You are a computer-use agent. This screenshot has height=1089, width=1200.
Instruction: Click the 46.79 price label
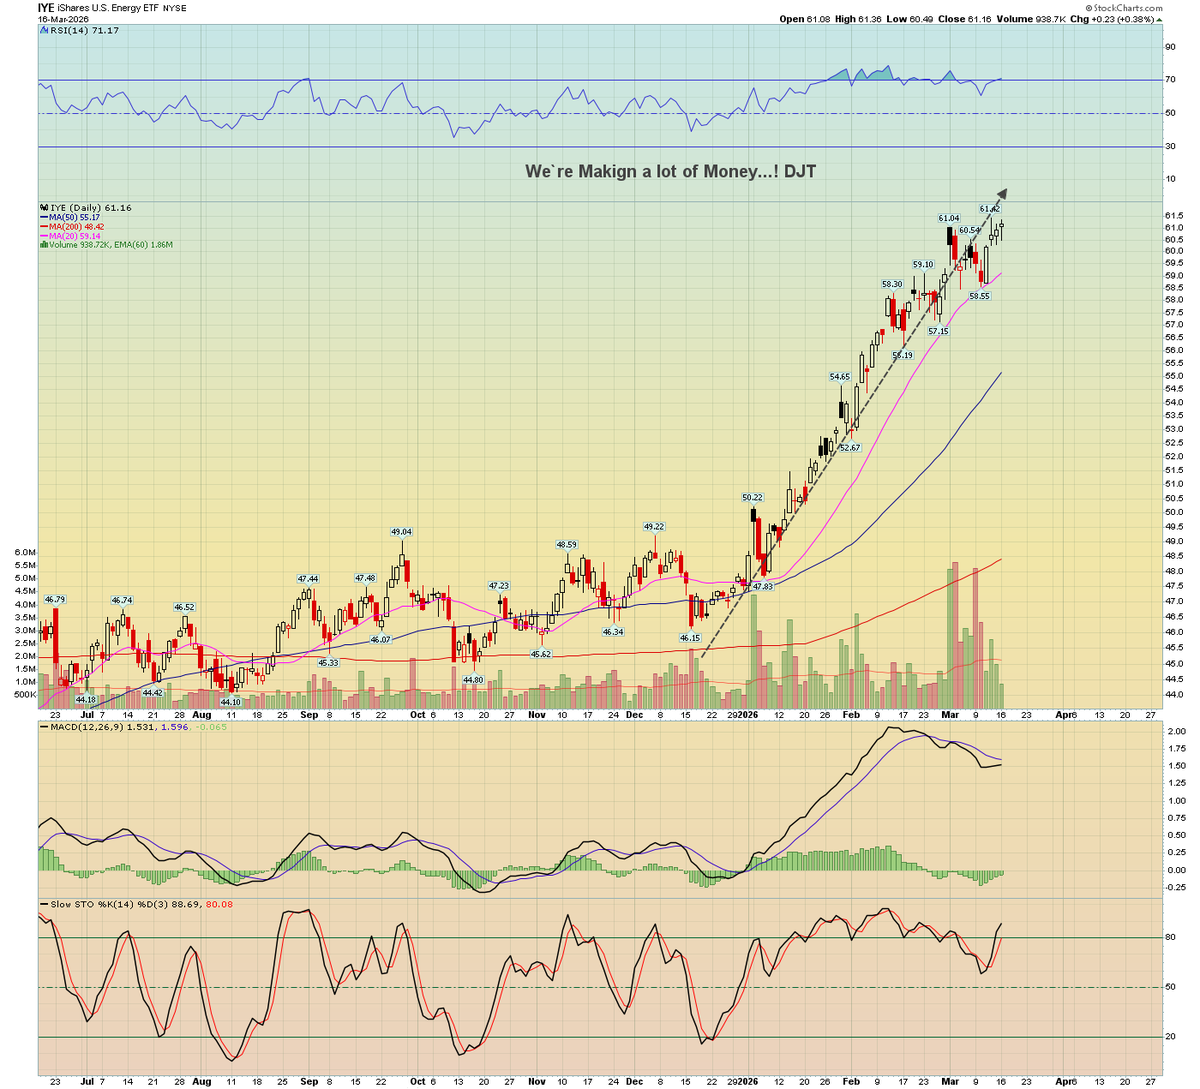pos(54,599)
